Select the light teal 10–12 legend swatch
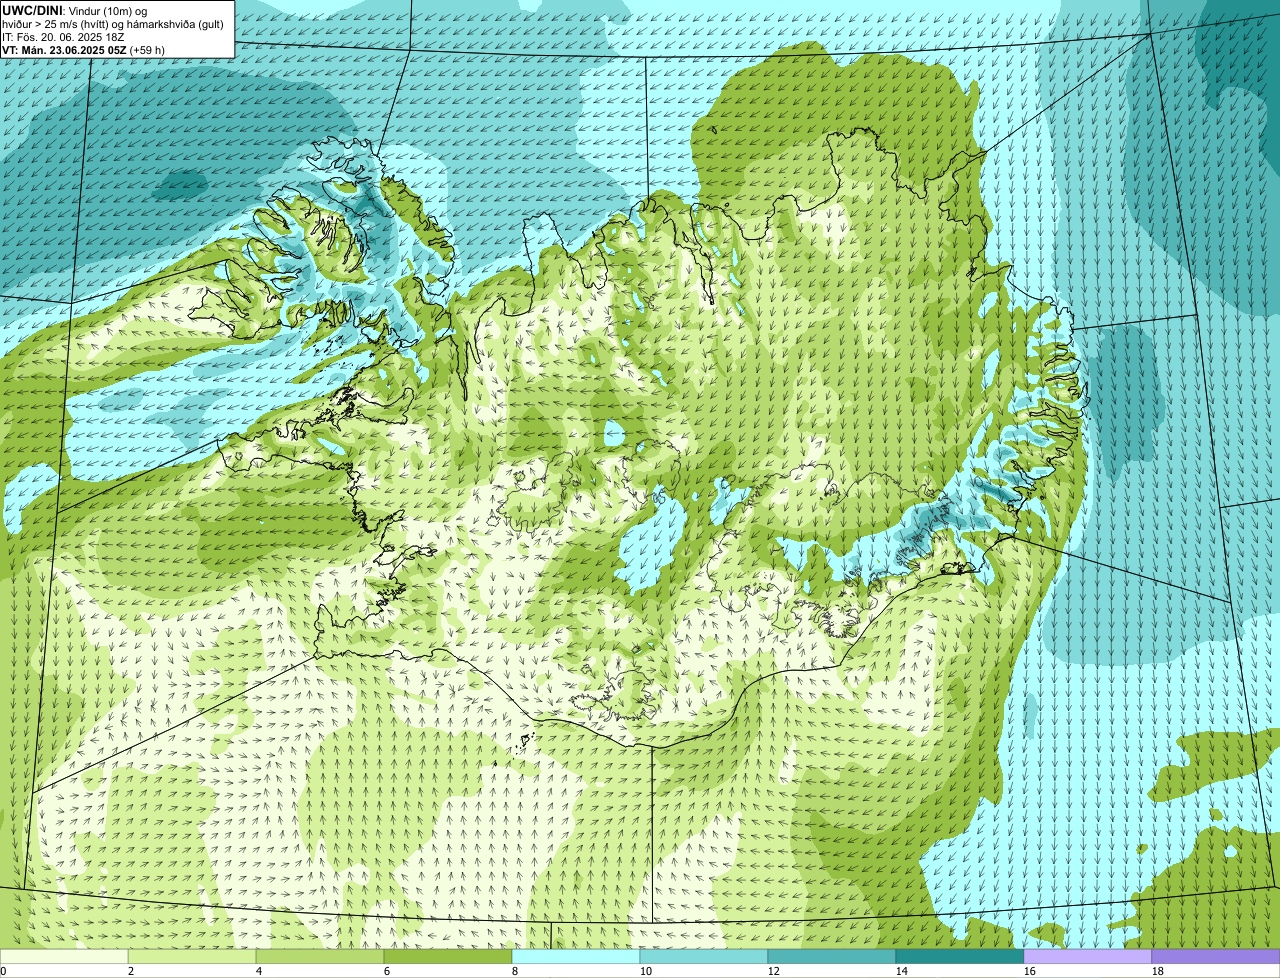 (x=704, y=956)
